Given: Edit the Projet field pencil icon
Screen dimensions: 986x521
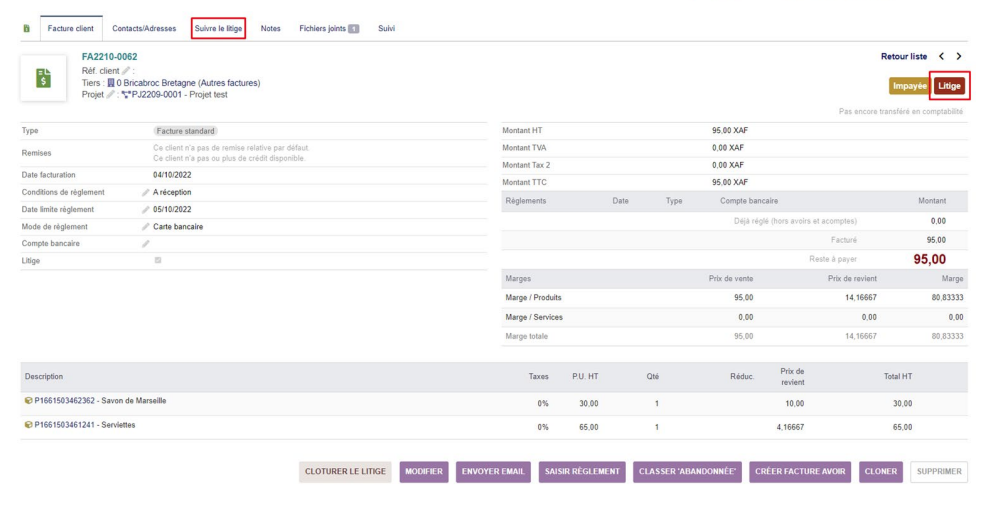Looking at the screenshot, I should (x=111, y=95).
